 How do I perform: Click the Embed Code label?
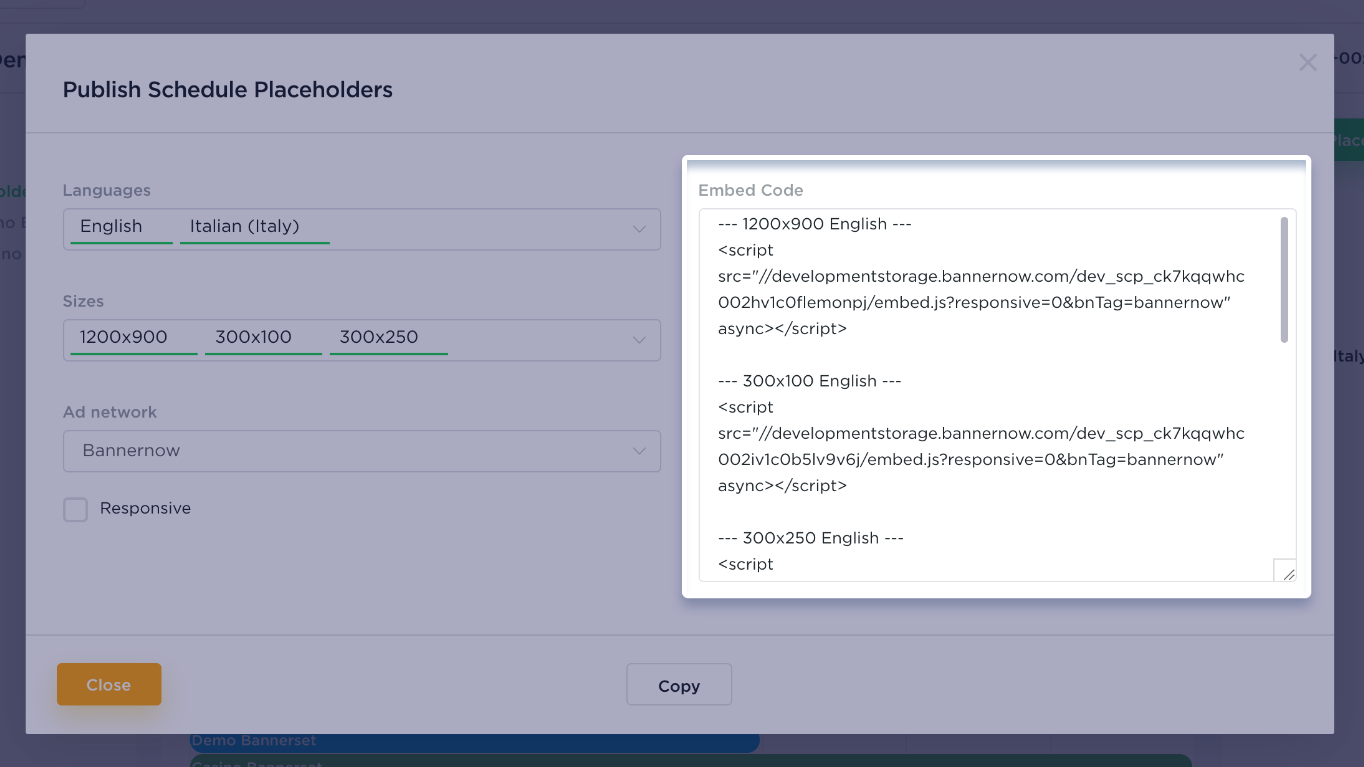click(x=751, y=190)
